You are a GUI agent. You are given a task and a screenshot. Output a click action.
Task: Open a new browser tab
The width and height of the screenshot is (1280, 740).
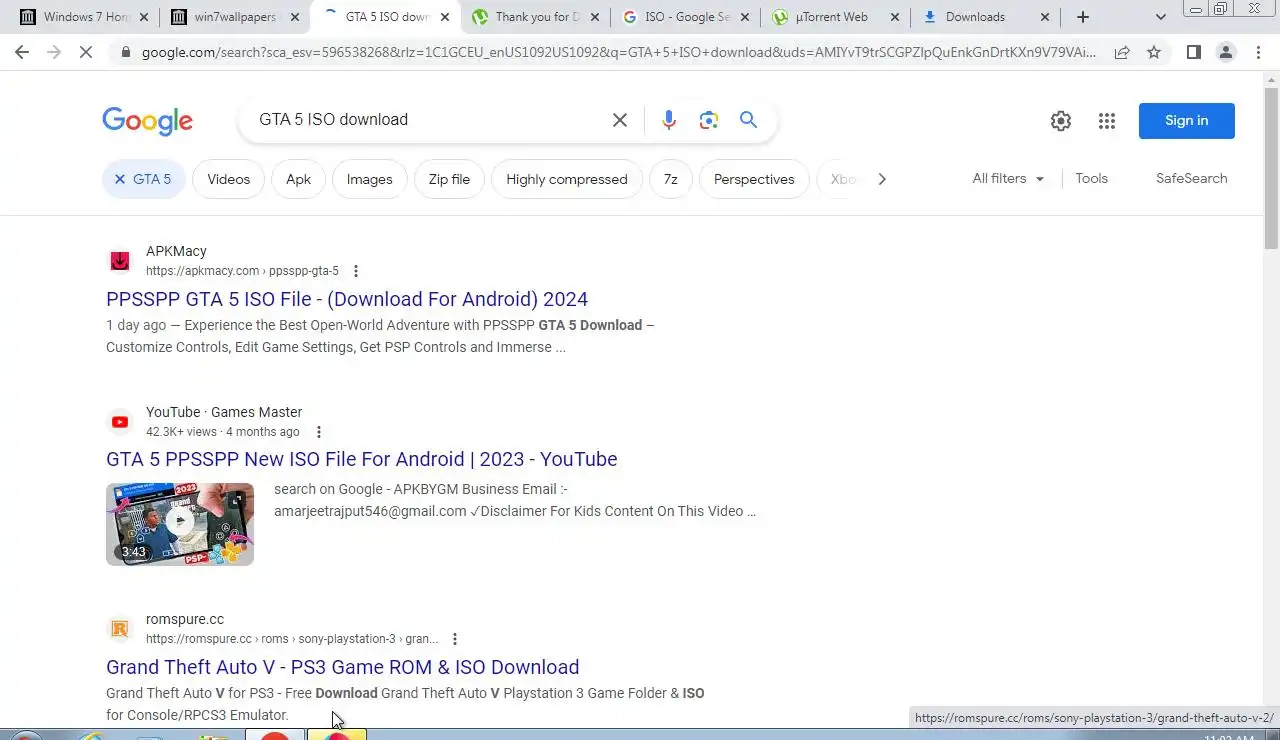(1083, 17)
